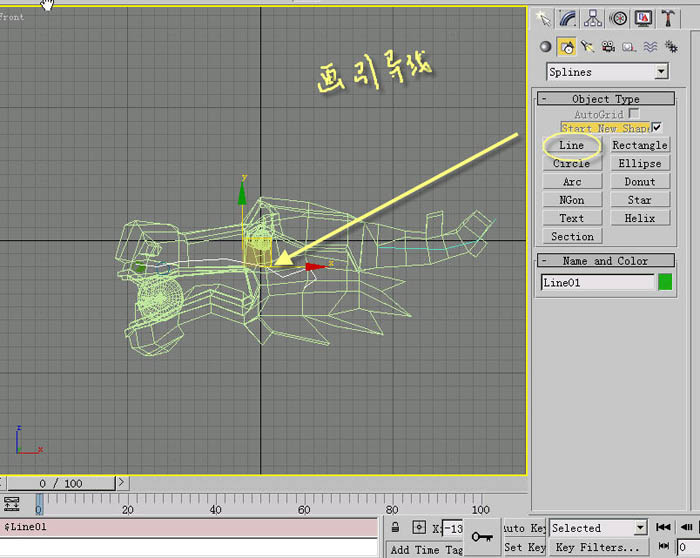The height and width of the screenshot is (558, 700).
Task: Go to Start playback control
Action: coord(663,527)
